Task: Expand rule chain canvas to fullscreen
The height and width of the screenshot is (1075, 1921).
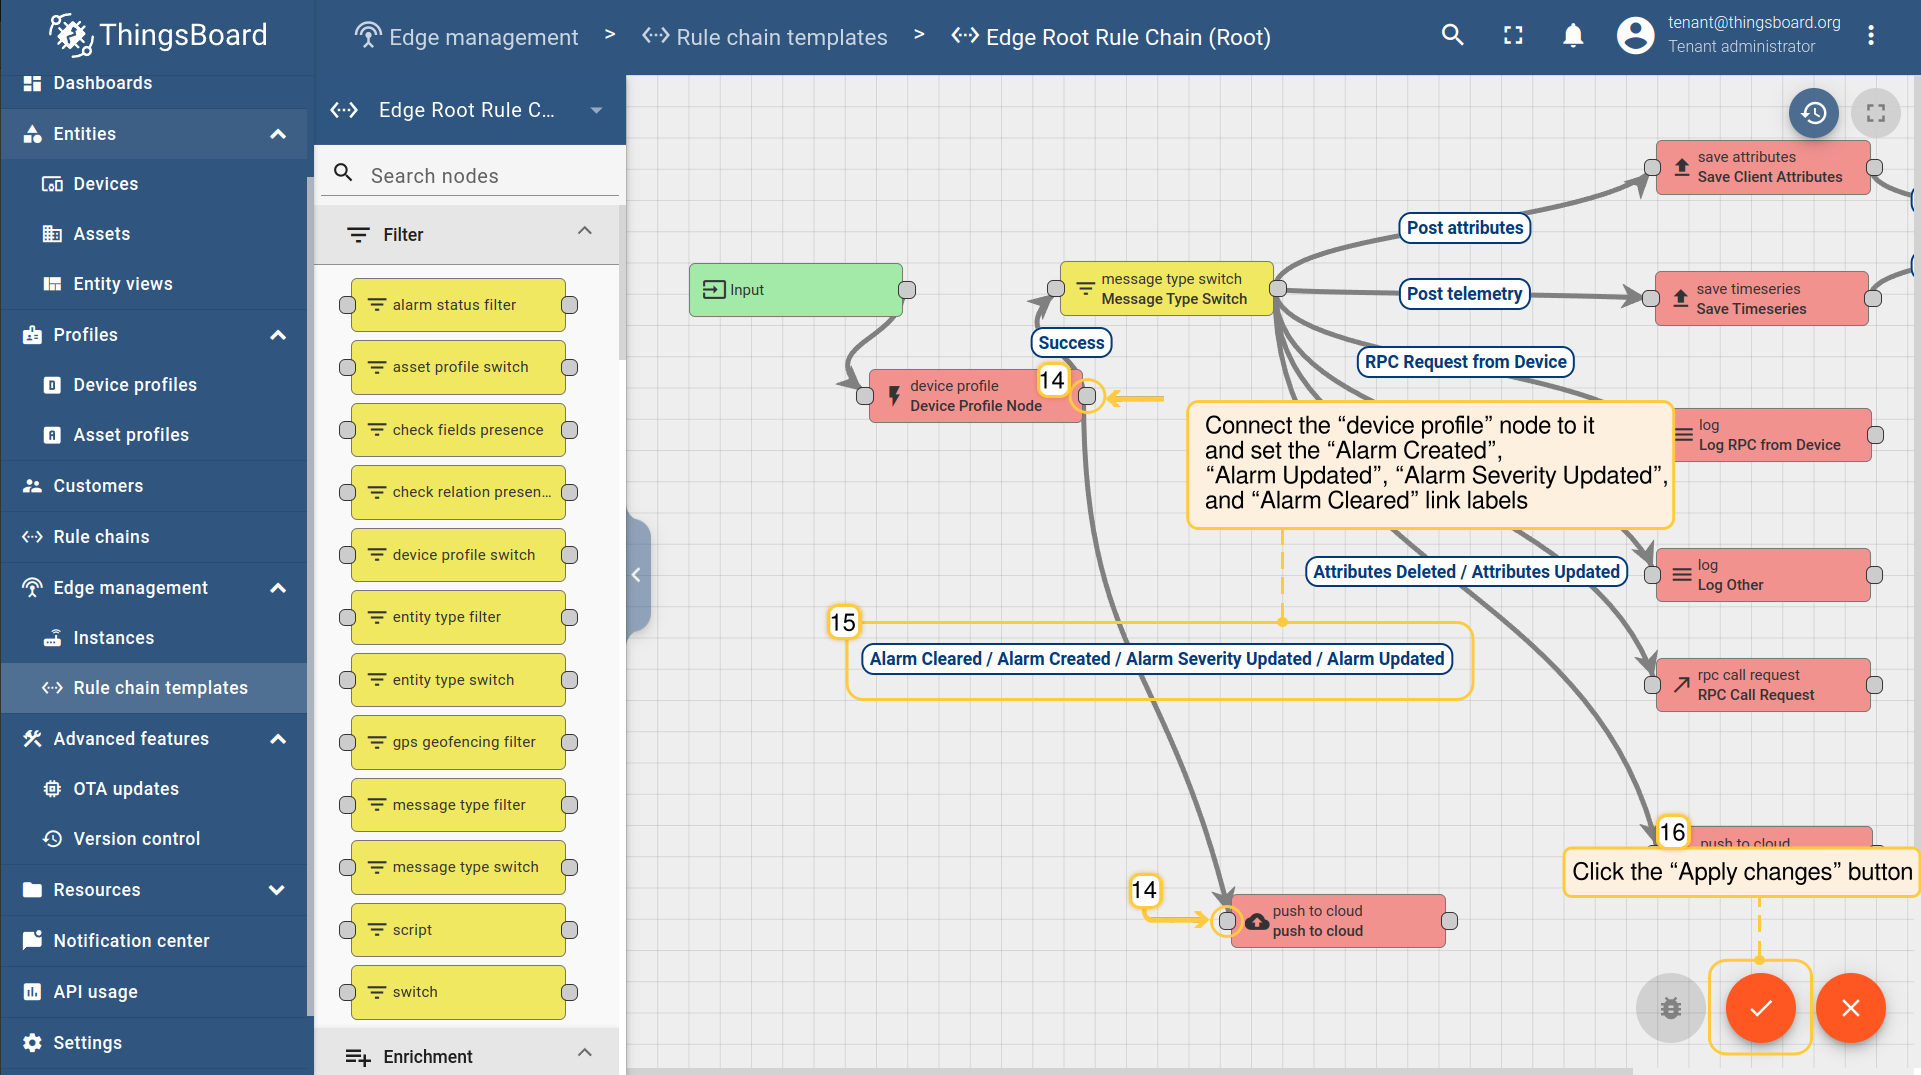Action: tap(1875, 113)
